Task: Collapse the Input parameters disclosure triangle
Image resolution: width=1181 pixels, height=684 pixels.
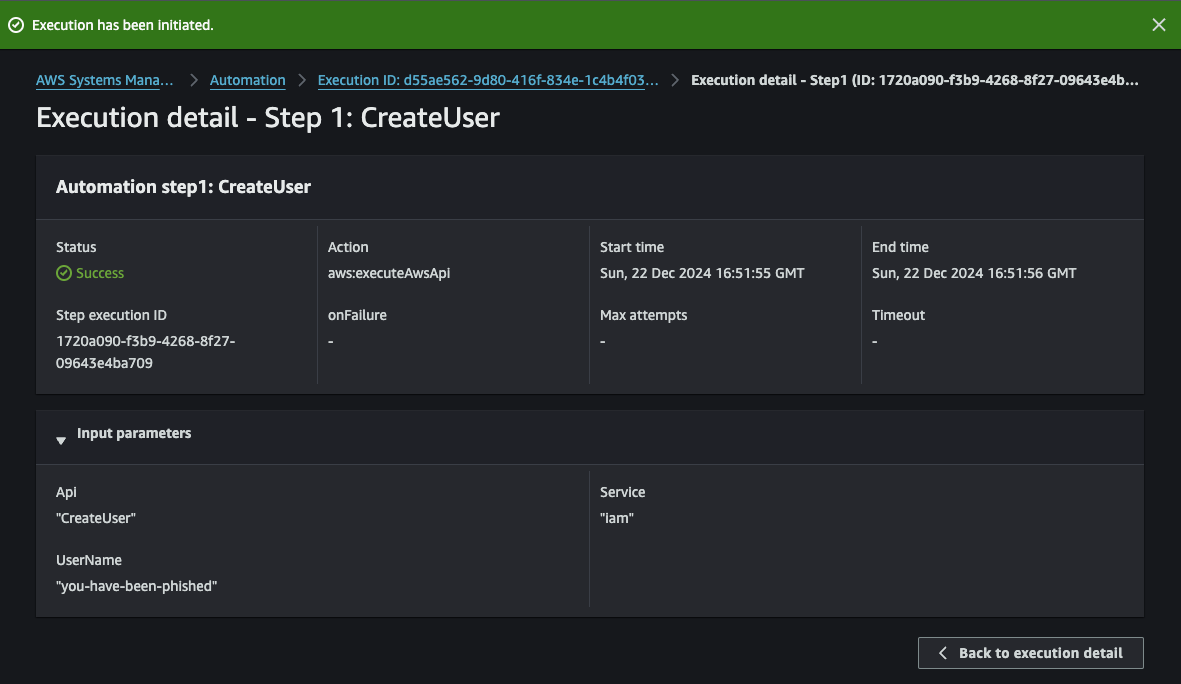Action: (x=61, y=439)
